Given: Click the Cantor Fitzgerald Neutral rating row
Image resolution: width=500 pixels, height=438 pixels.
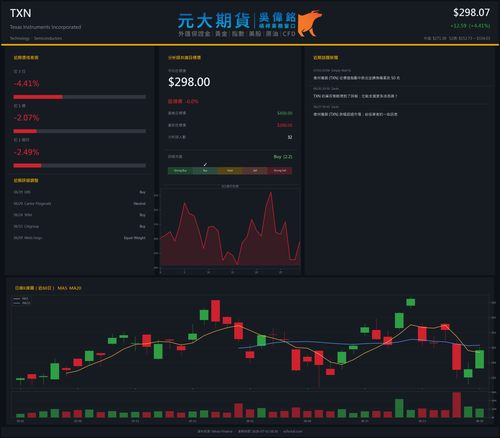Looking at the screenshot, I should [80, 203].
